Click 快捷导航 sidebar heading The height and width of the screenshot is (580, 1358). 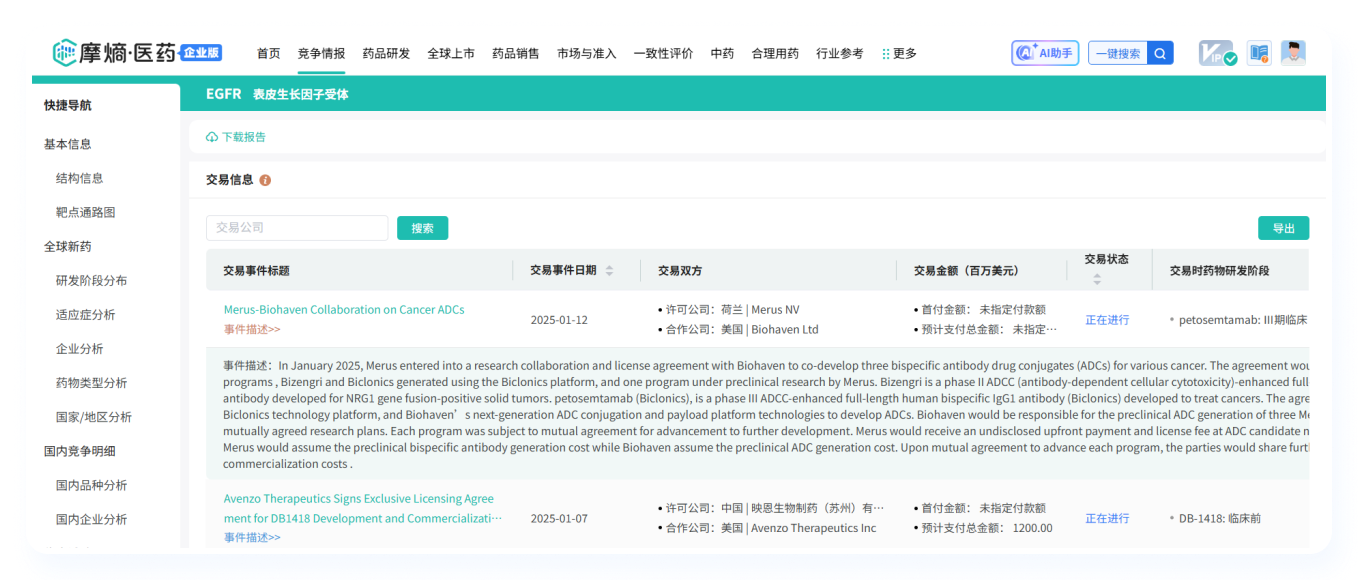click(68, 105)
